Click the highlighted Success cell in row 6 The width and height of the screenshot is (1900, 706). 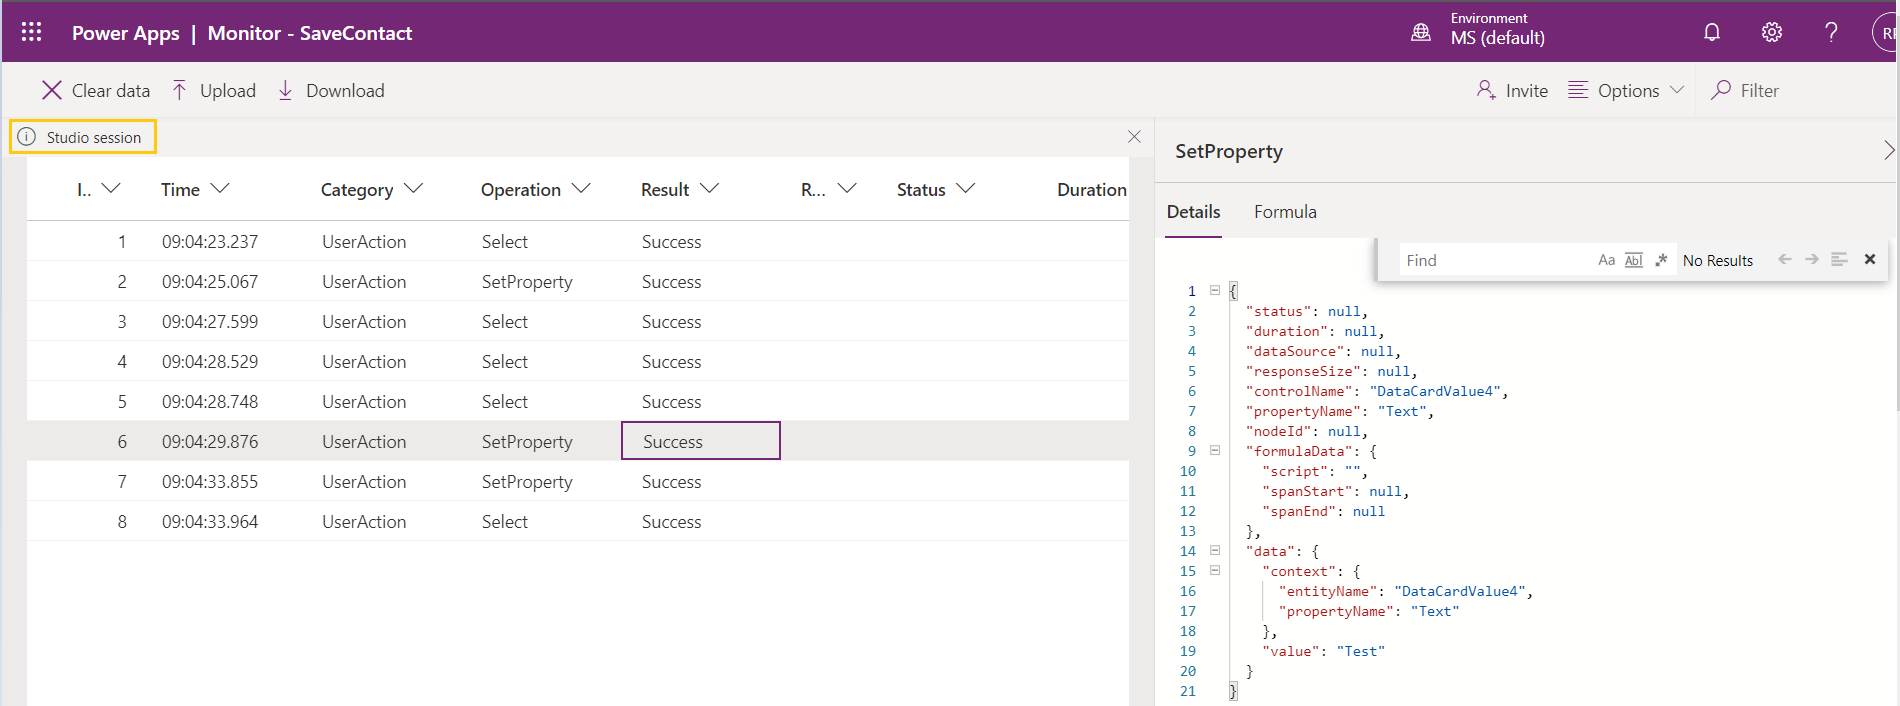pyautogui.click(x=701, y=441)
